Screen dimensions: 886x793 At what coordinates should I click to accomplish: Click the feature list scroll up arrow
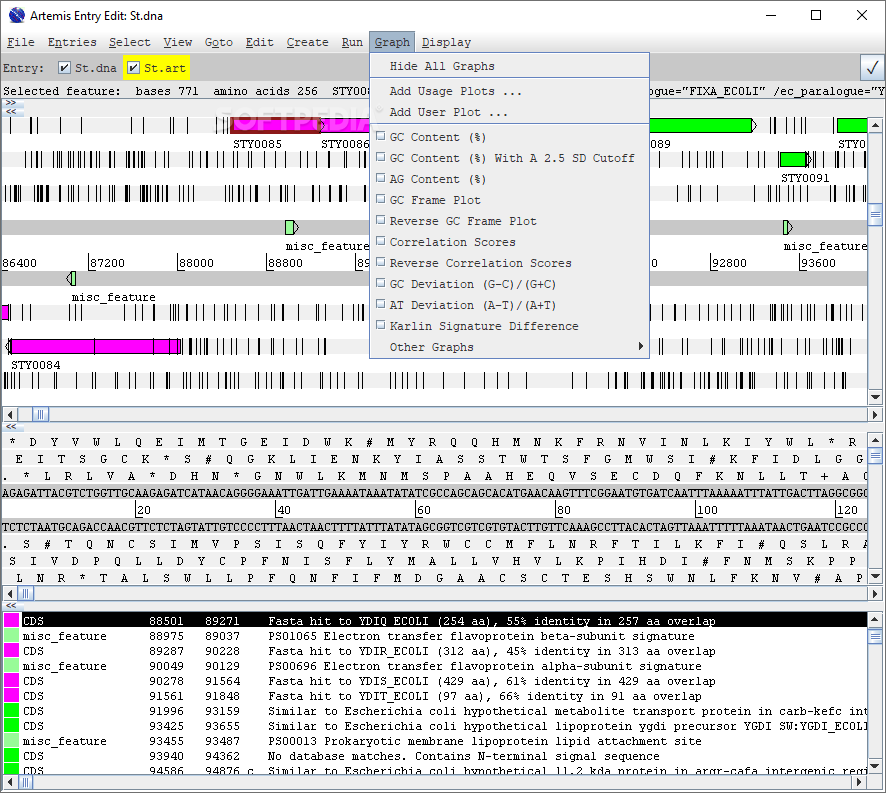875,619
